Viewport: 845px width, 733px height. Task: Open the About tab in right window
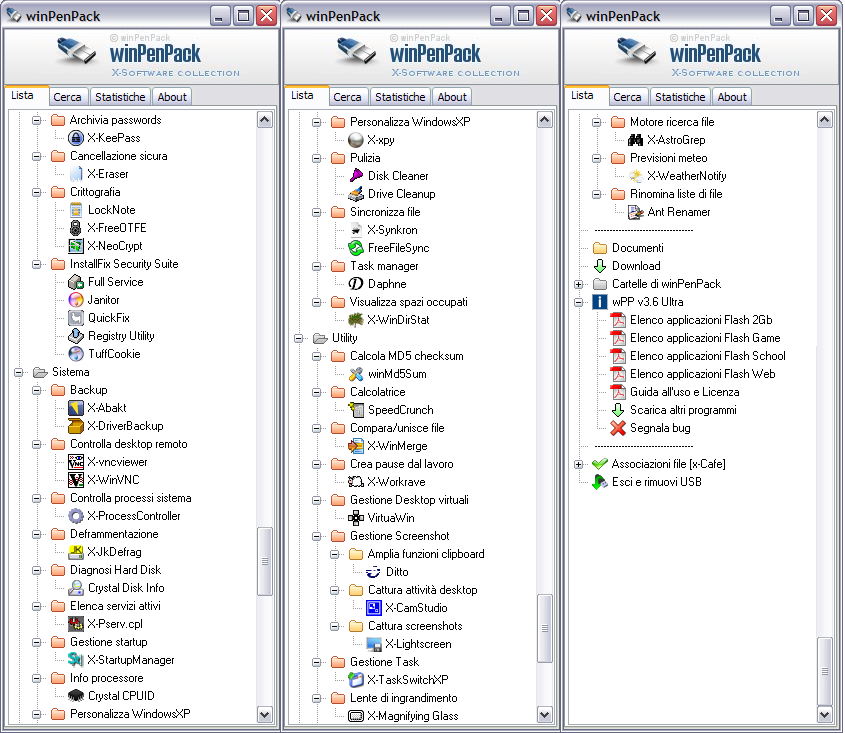[x=732, y=97]
